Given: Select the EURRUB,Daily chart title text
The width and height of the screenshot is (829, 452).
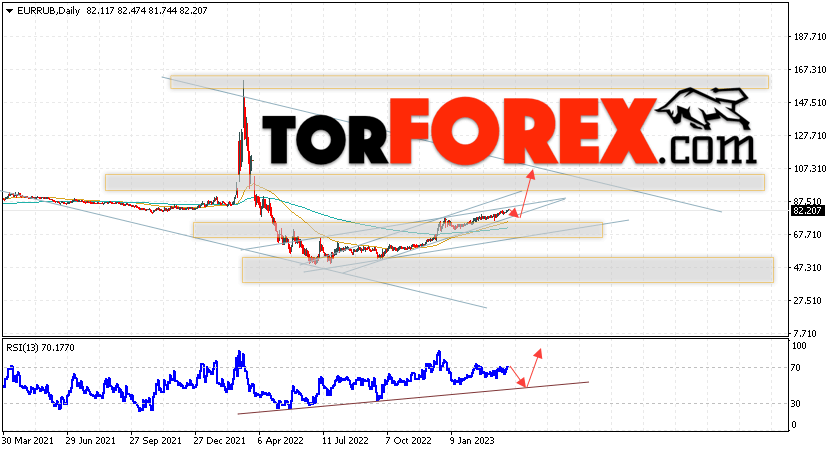Looking at the screenshot, I should point(48,11).
